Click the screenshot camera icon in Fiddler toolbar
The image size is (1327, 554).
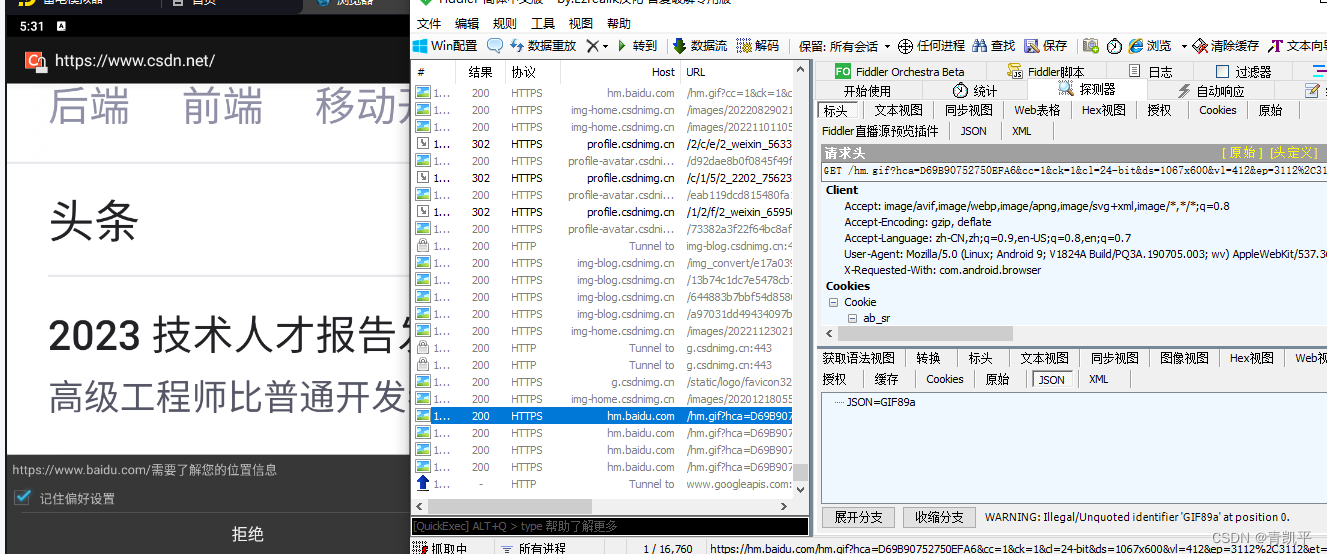pos(1091,46)
